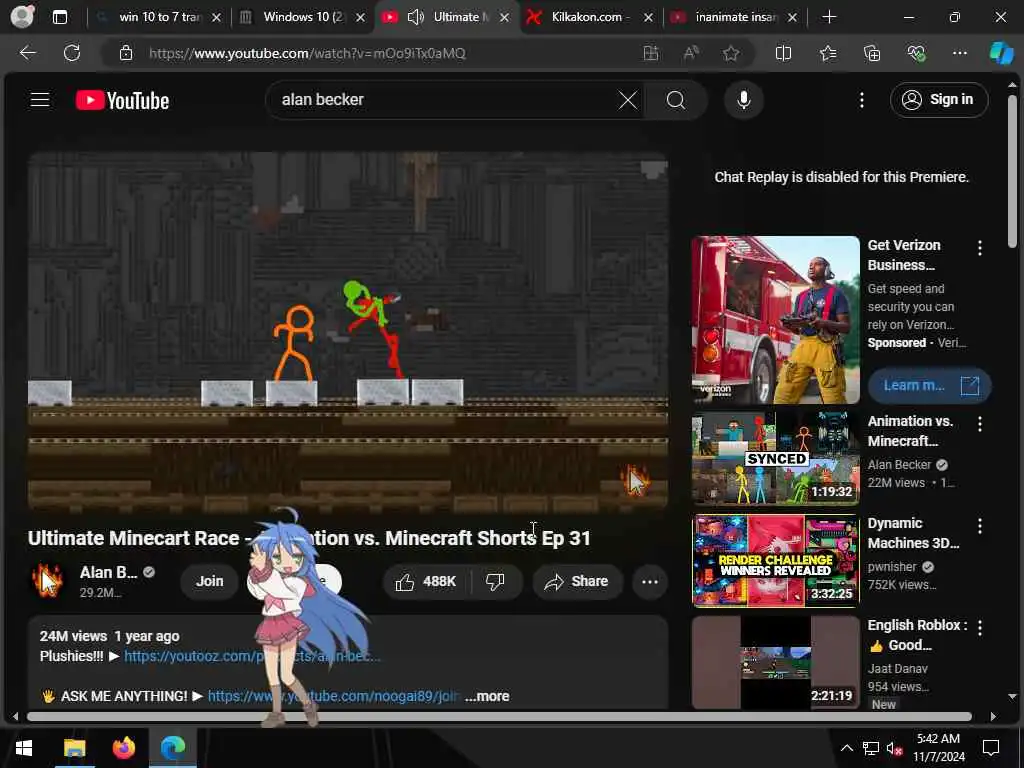
Task: Like the video with 488K likes
Action: click(x=426, y=581)
